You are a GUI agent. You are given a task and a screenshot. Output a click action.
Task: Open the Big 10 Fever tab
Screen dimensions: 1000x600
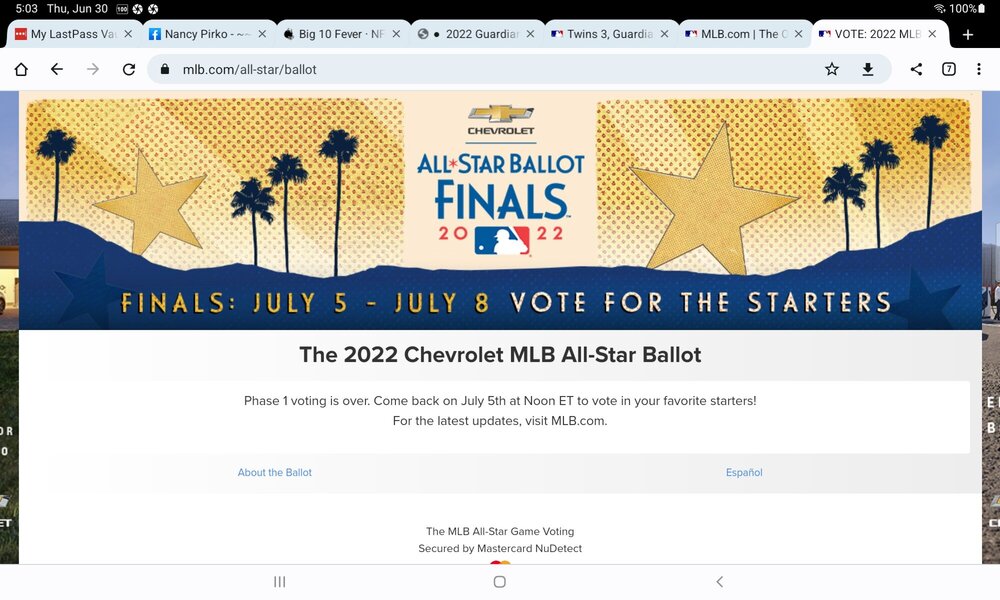334,34
